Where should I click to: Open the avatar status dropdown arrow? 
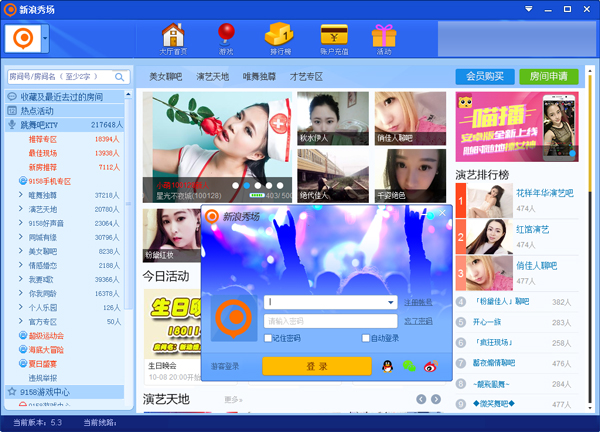(46, 38)
